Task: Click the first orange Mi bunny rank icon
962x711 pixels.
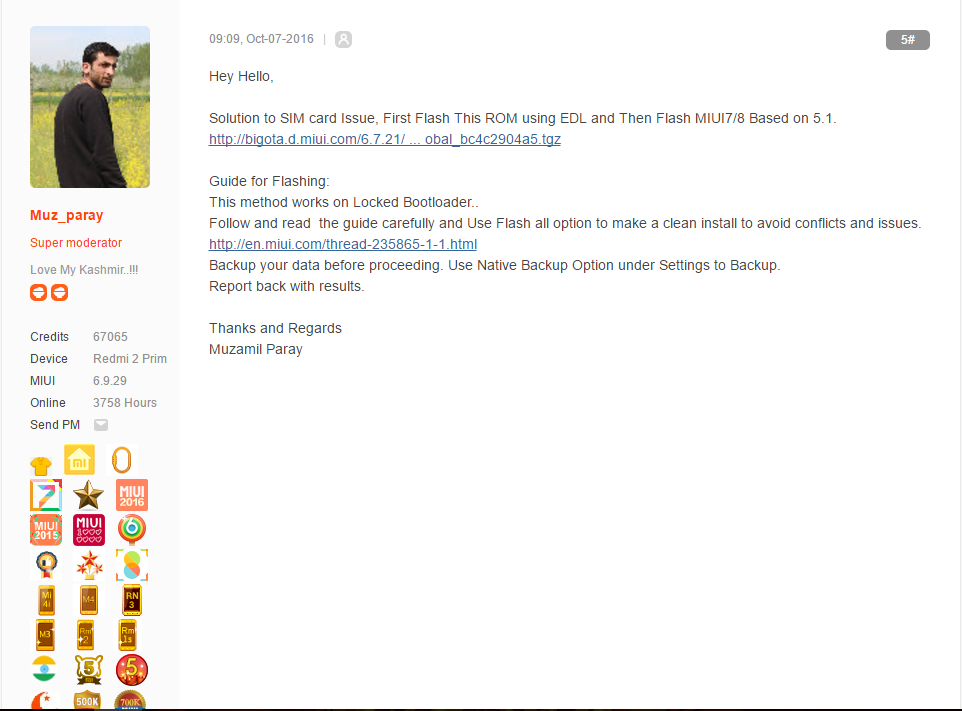Action: pos(39,293)
